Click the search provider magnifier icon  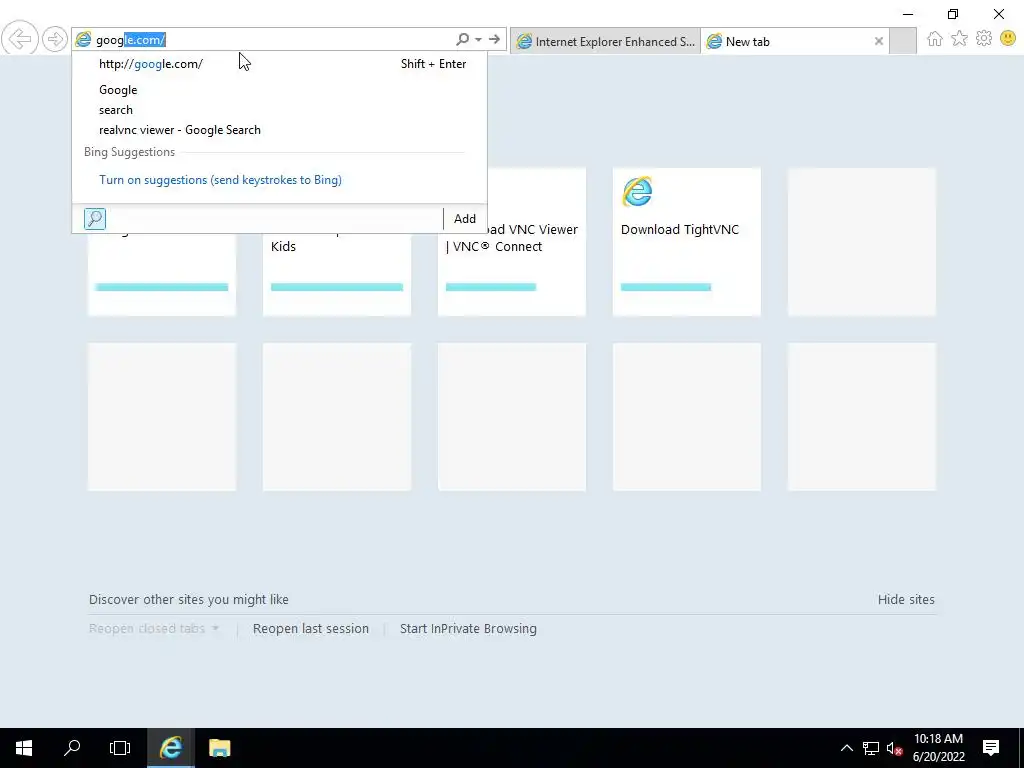95,219
